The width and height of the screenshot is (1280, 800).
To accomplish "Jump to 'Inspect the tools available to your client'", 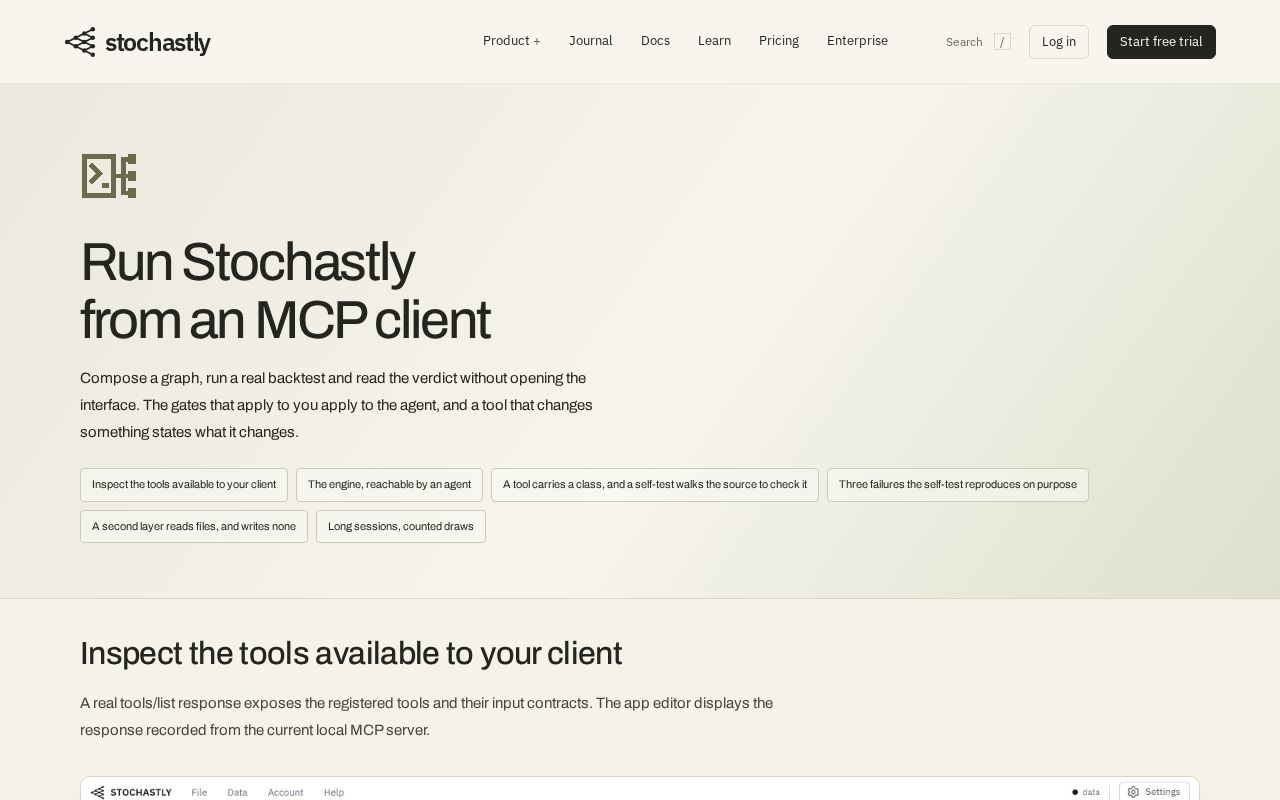I will click(x=184, y=485).
